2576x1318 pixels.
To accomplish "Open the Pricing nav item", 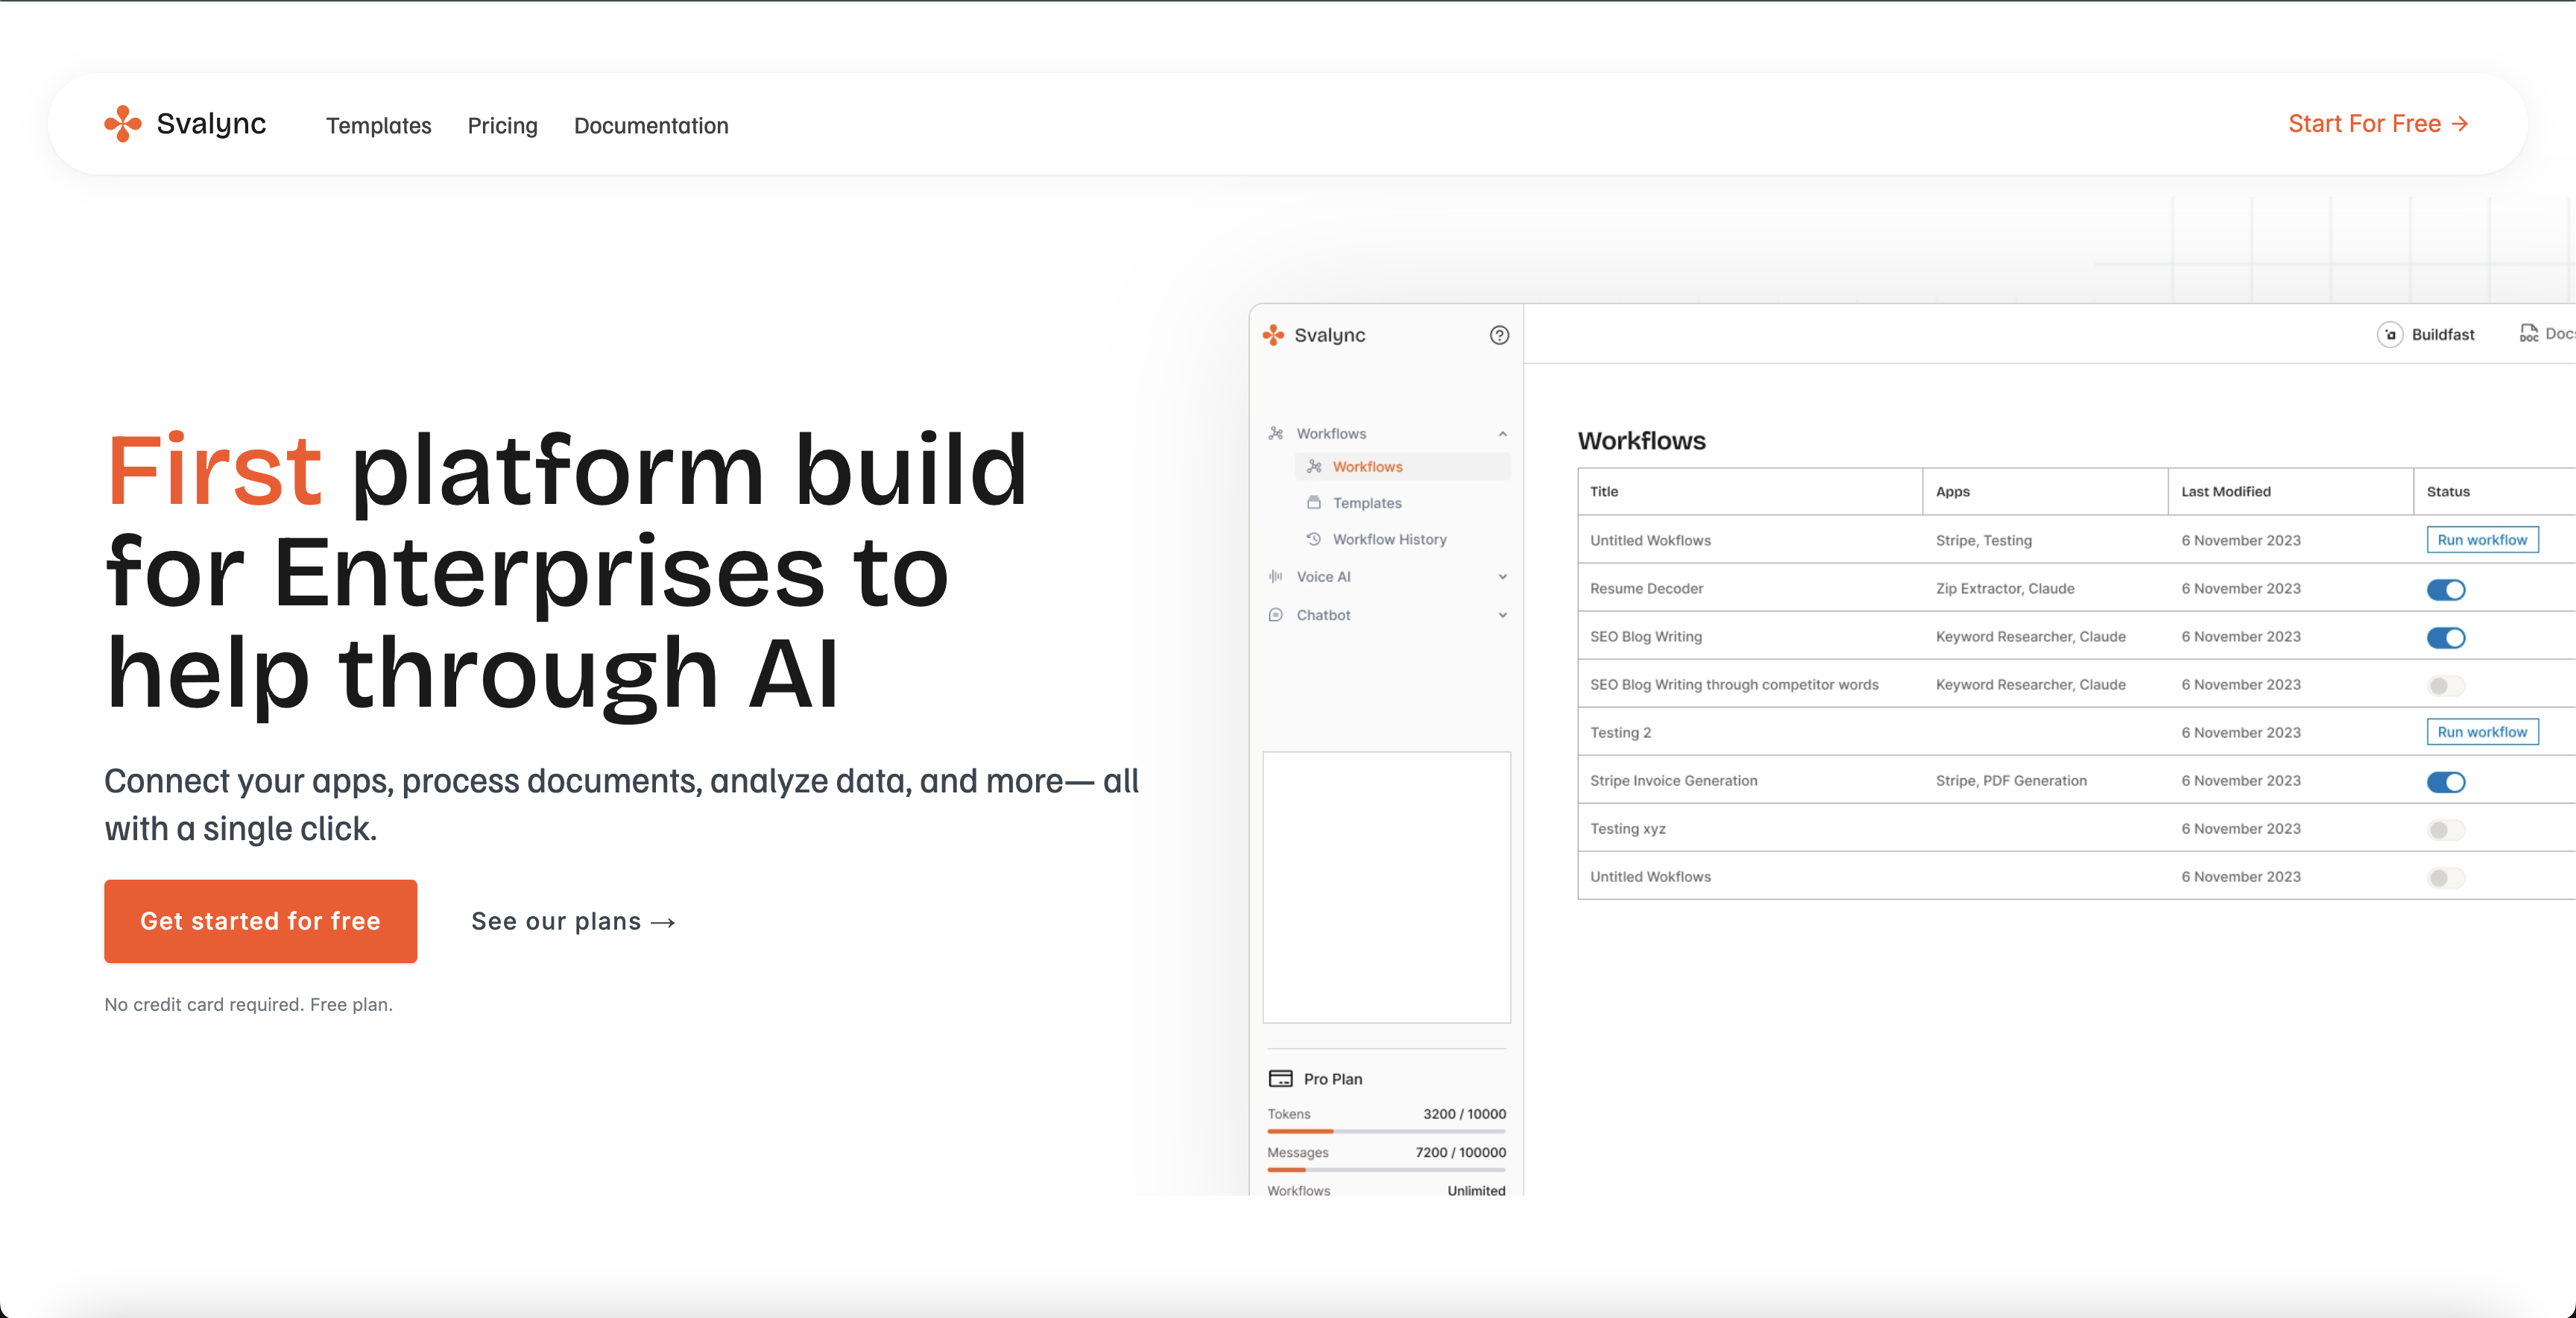I will click(x=502, y=126).
